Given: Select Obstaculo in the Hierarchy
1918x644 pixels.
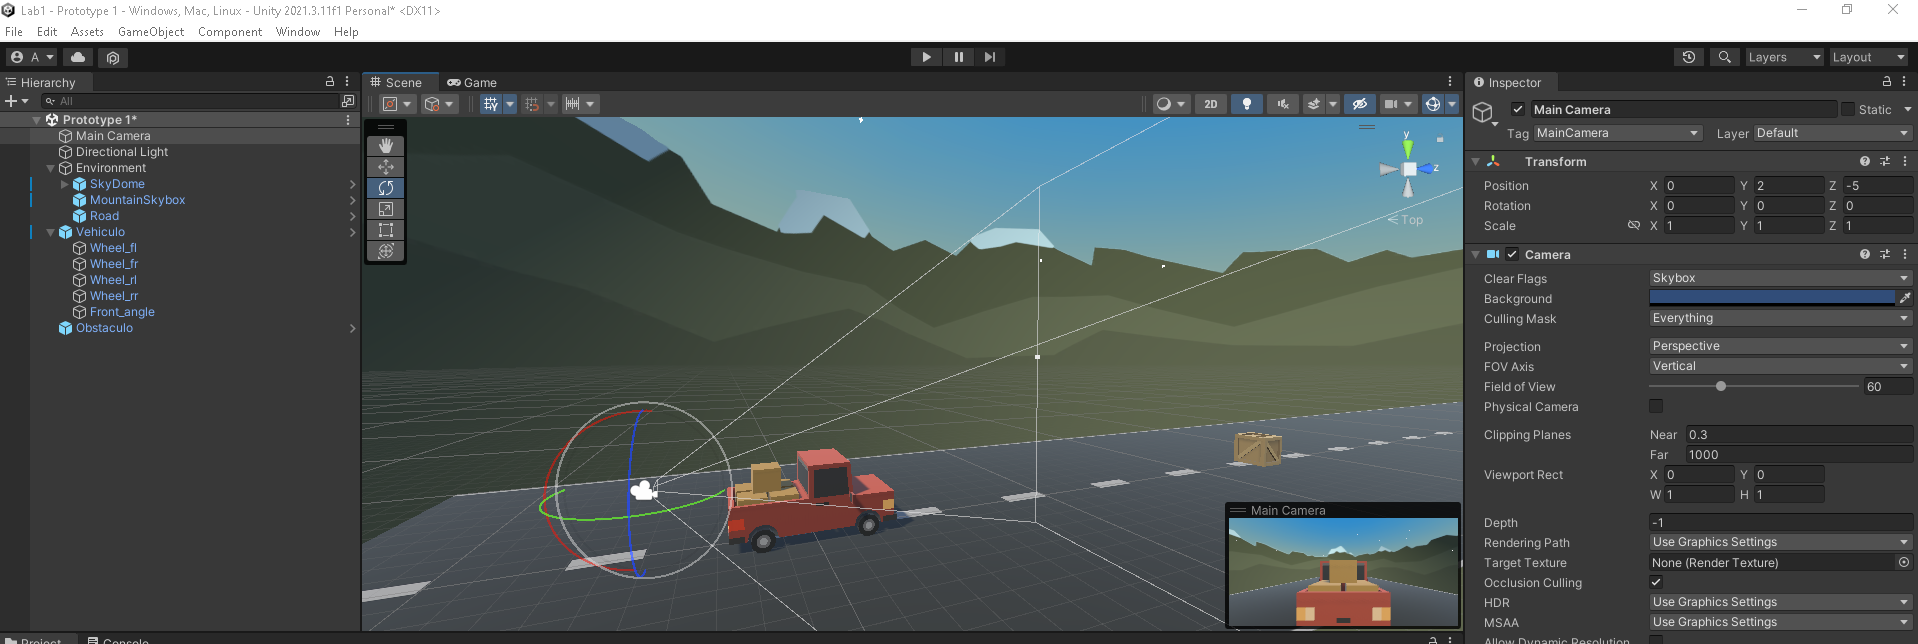Looking at the screenshot, I should coord(104,328).
